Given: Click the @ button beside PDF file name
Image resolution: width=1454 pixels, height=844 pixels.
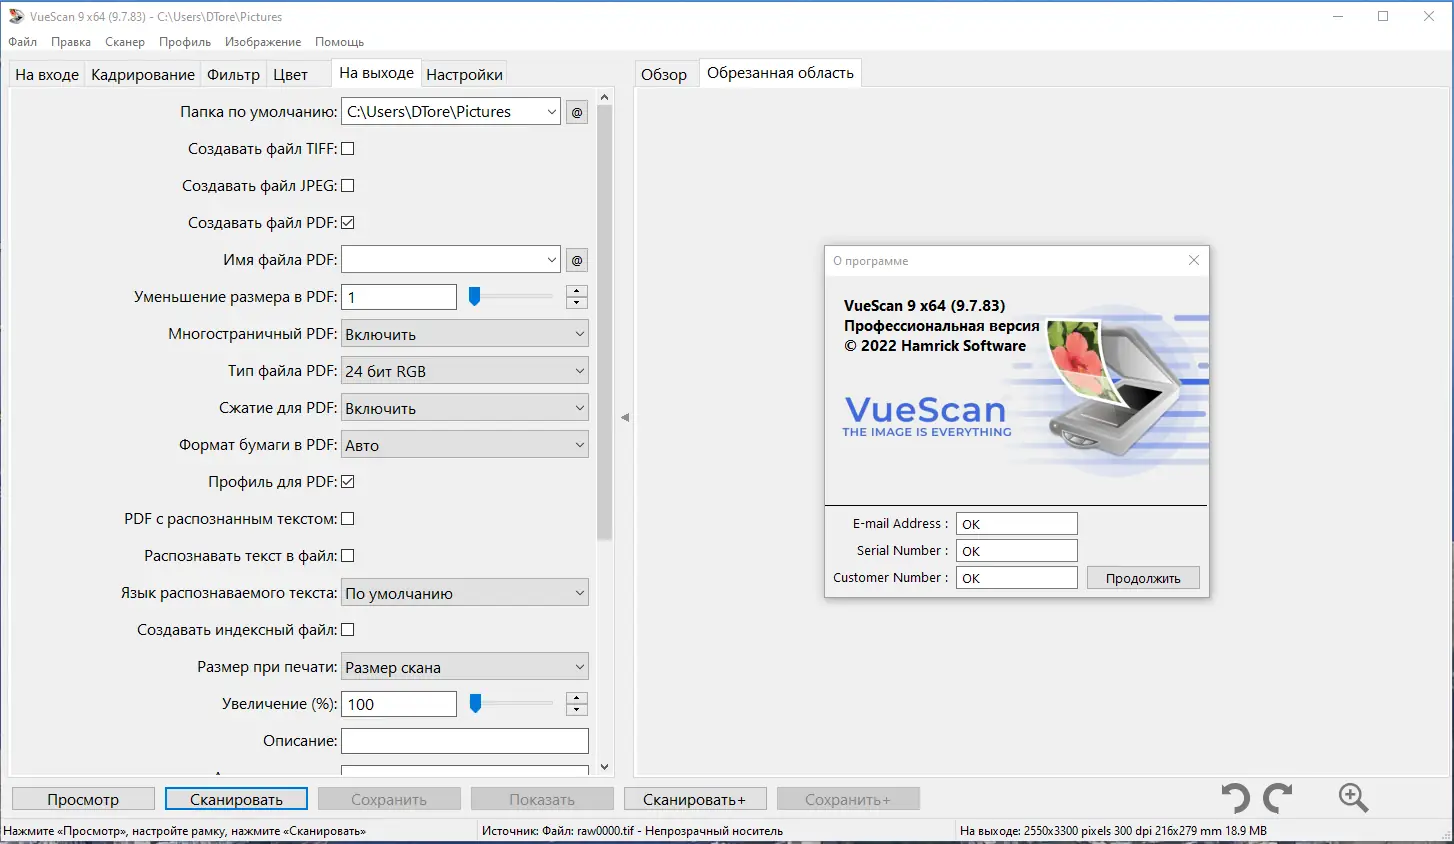Looking at the screenshot, I should (x=577, y=260).
